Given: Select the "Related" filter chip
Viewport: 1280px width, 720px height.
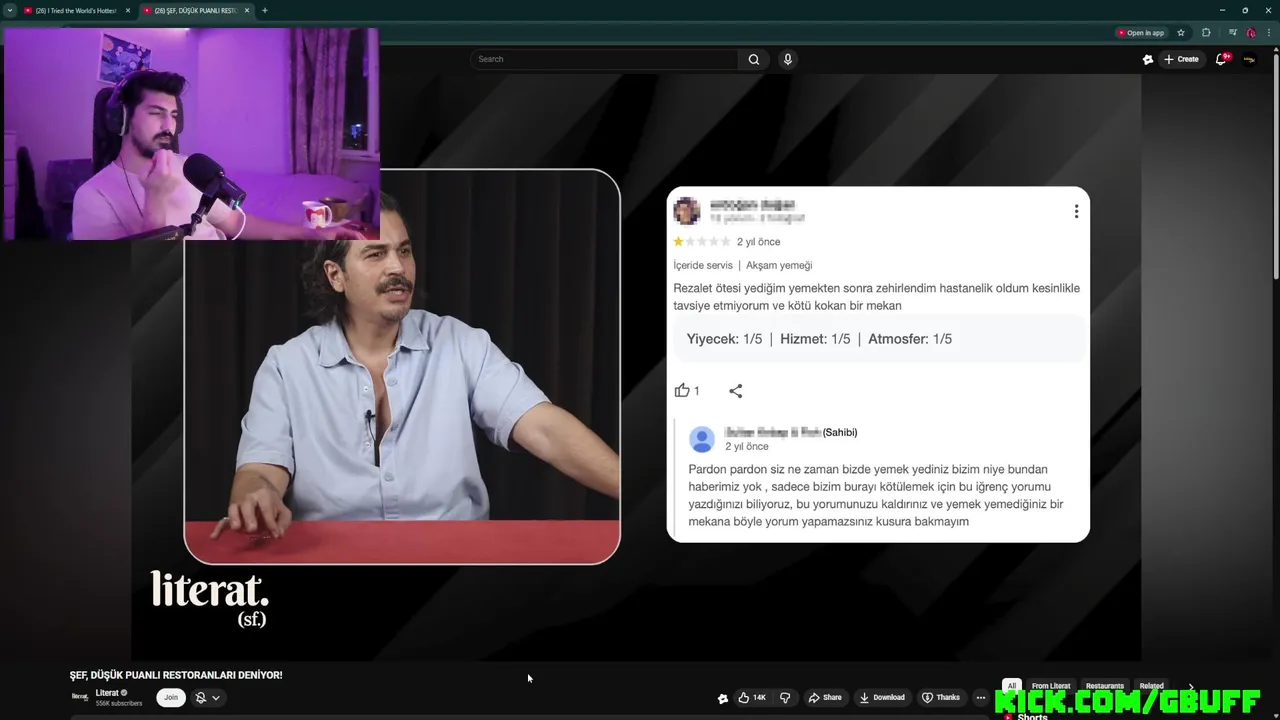Looking at the screenshot, I should tap(1152, 686).
